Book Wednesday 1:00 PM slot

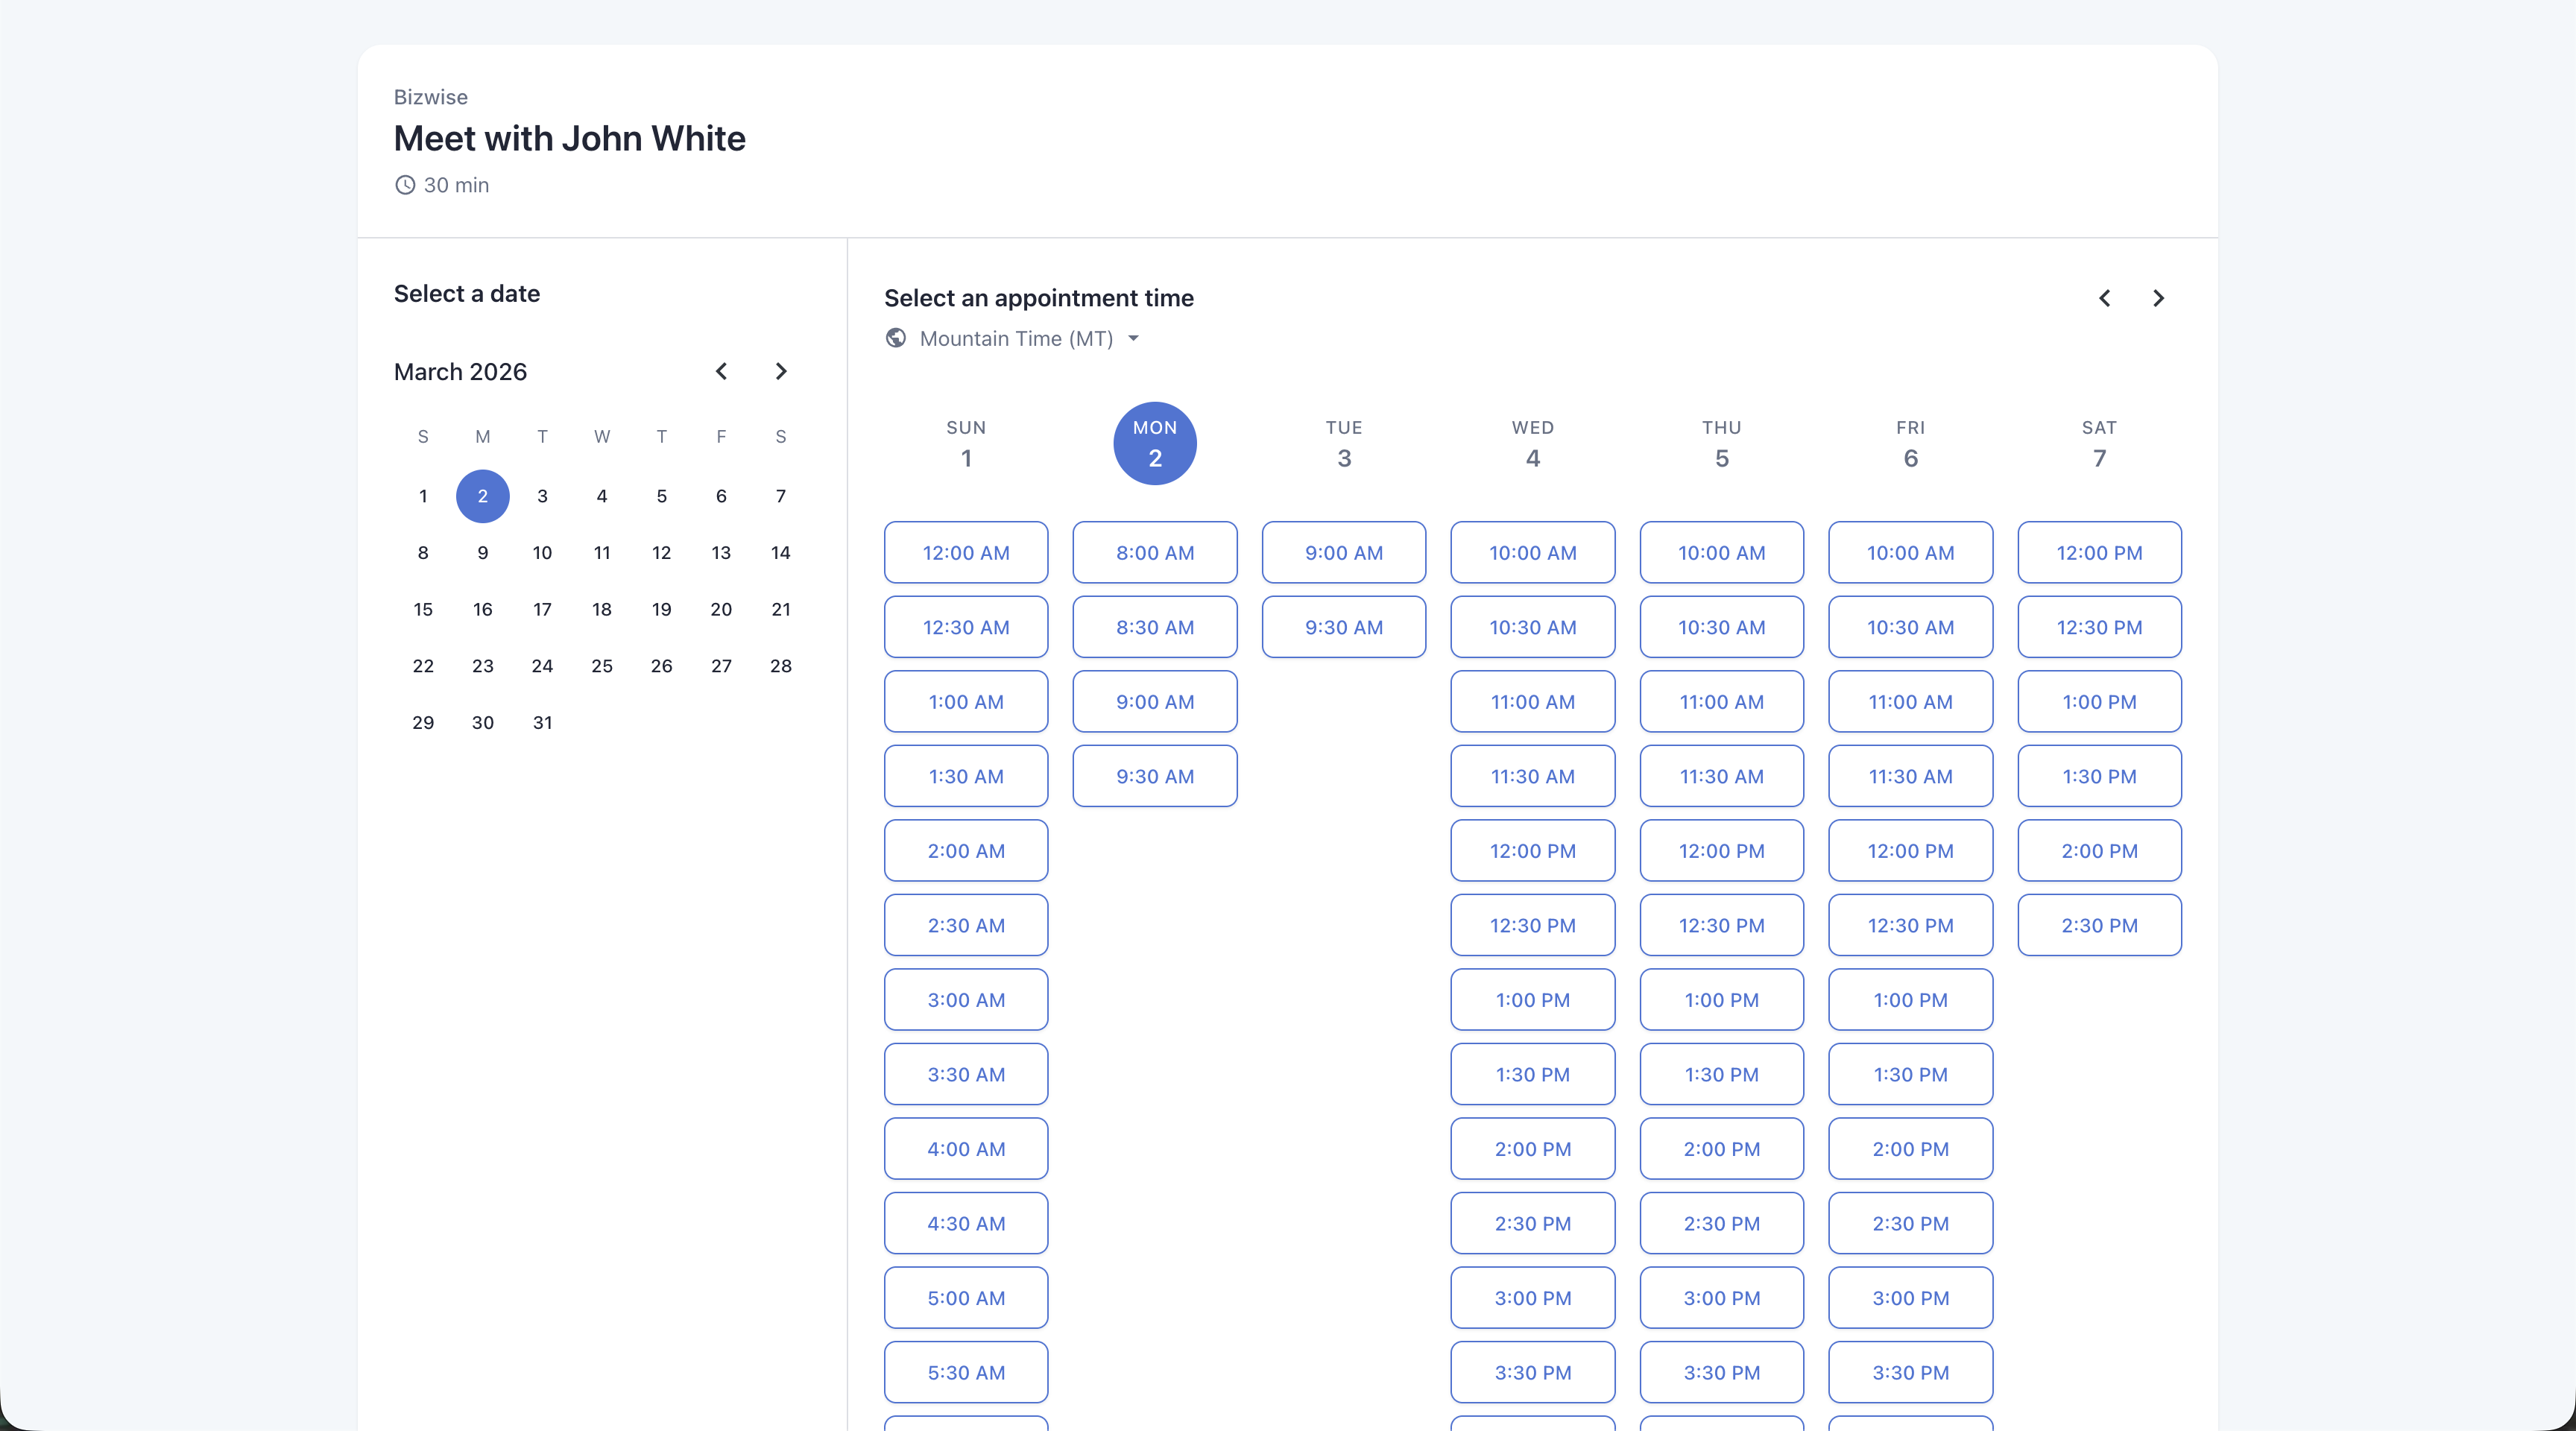(x=1533, y=1000)
